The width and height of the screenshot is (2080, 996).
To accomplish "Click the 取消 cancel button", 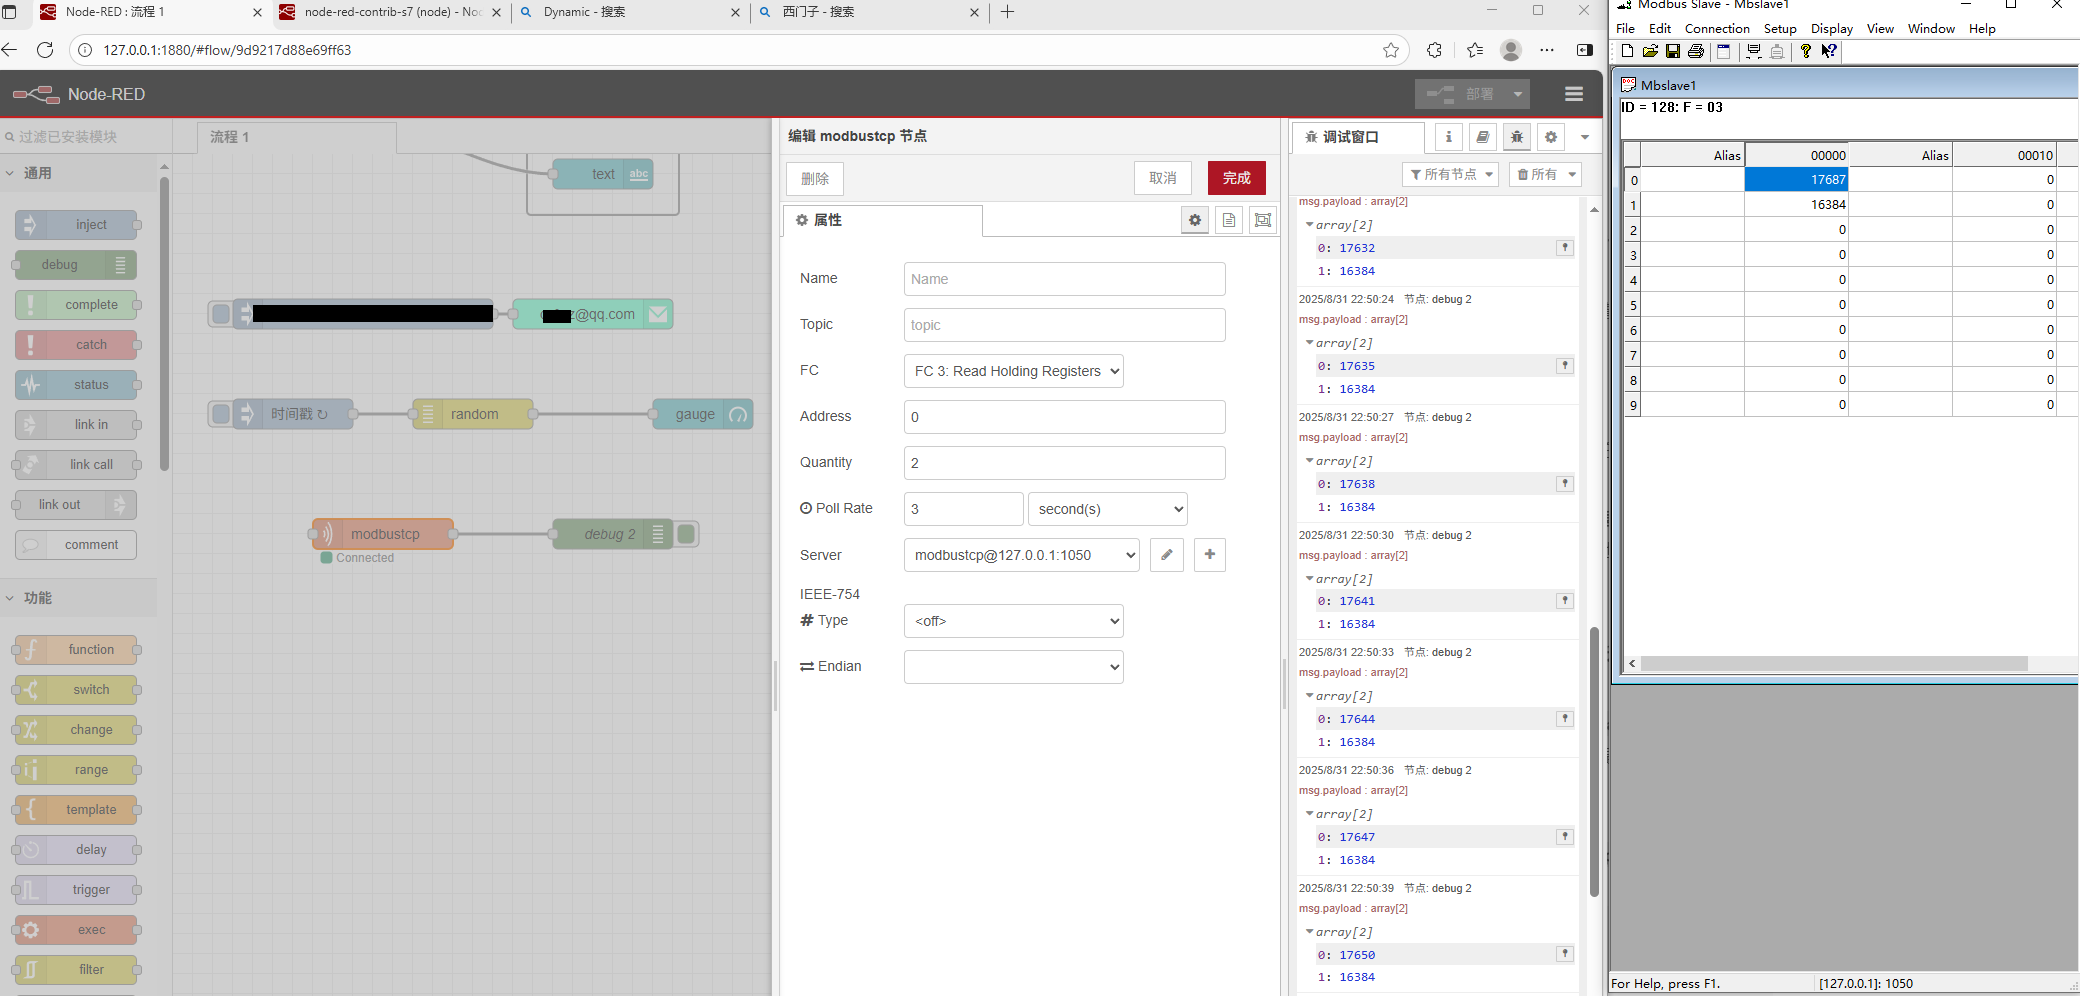I will tap(1163, 178).
